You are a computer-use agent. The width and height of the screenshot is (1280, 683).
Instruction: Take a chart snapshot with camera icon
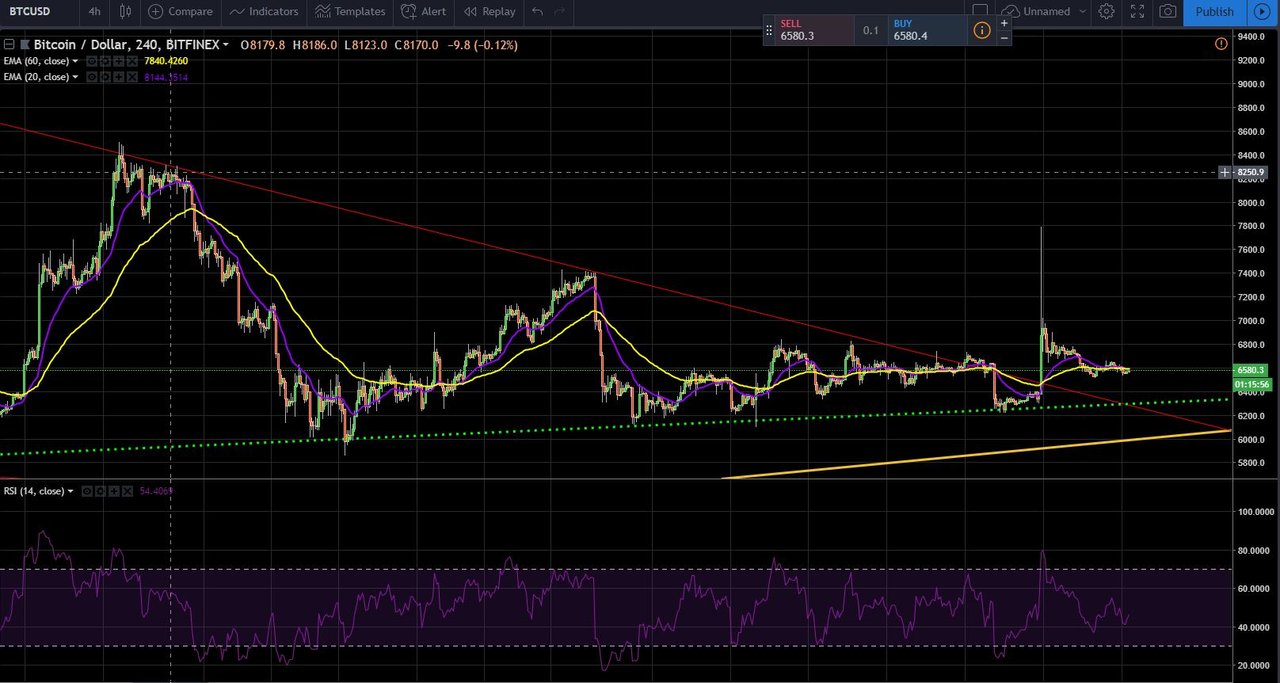tap(1167, 11)
